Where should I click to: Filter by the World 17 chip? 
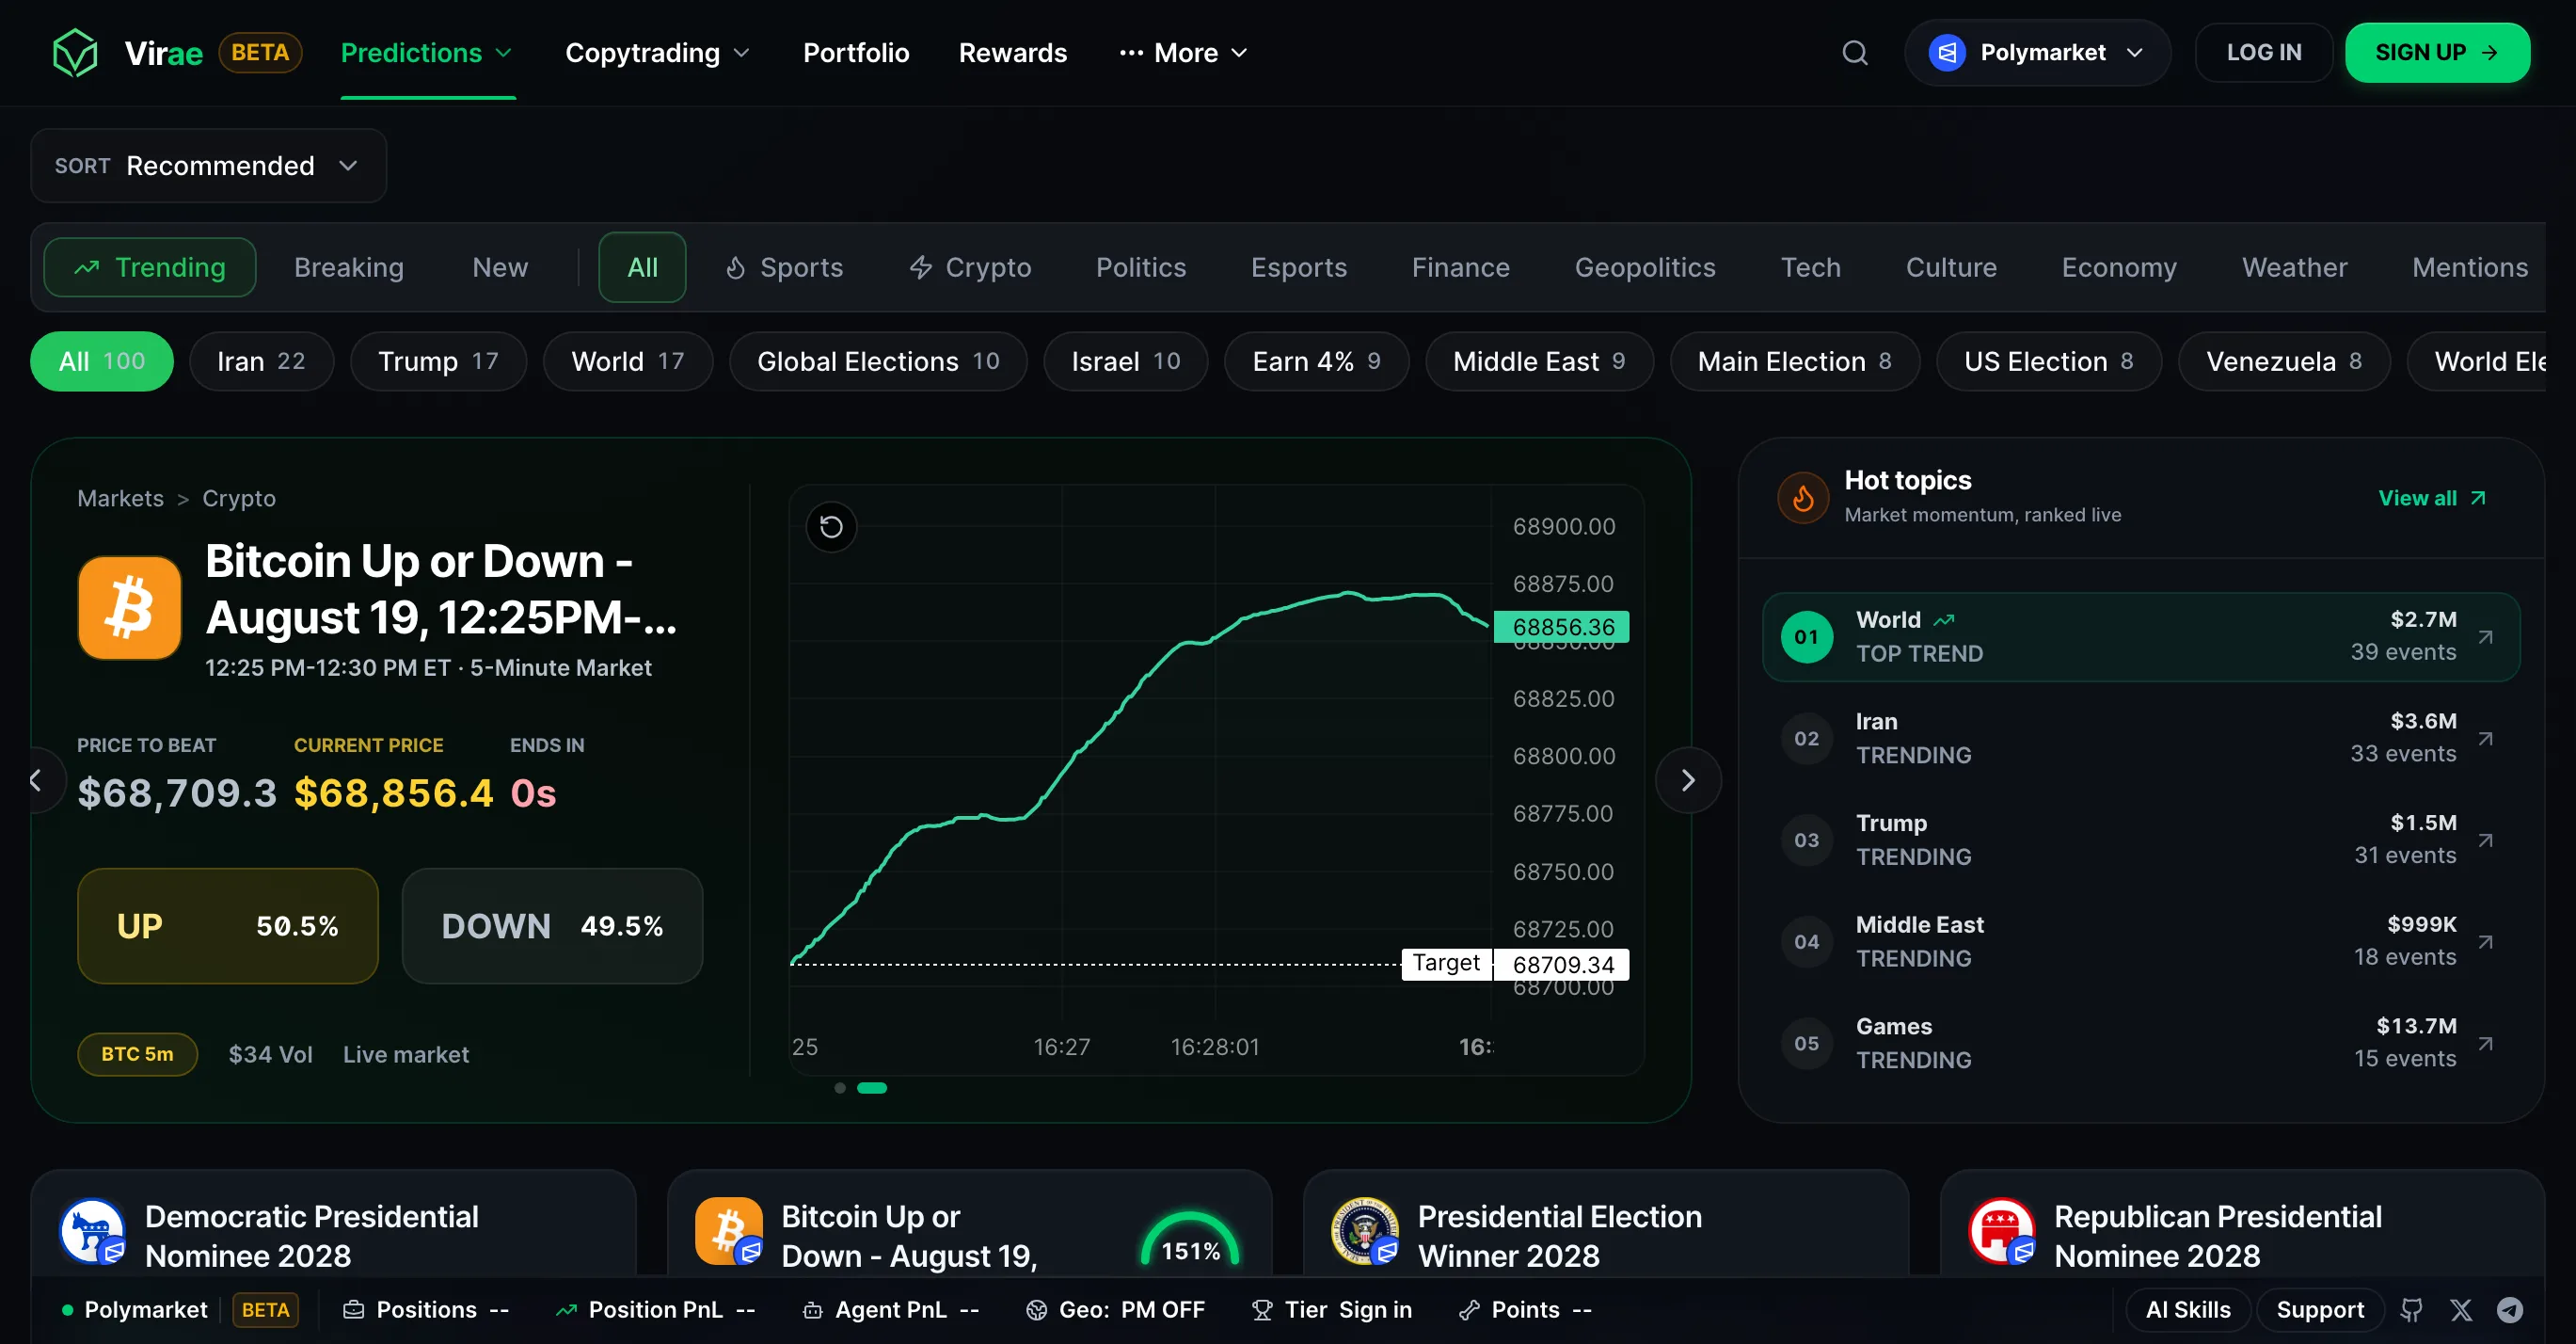click(x=628, y=361)
